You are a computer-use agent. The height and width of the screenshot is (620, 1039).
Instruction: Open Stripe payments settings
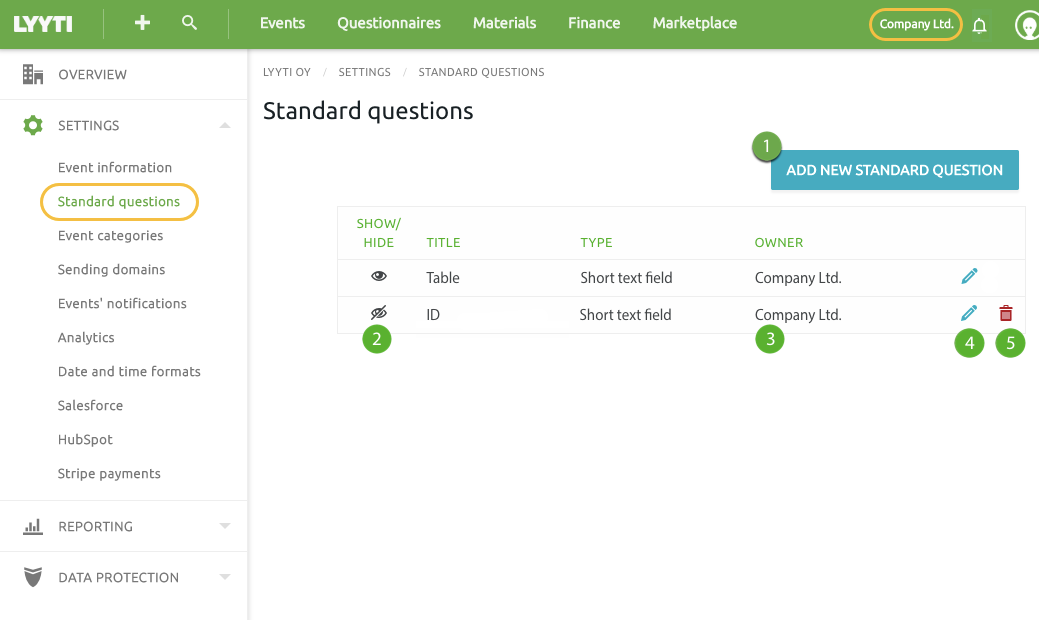(109, 474)
